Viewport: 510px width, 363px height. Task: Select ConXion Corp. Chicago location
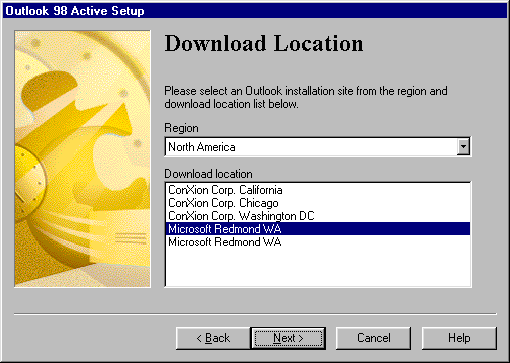point(318,203)
